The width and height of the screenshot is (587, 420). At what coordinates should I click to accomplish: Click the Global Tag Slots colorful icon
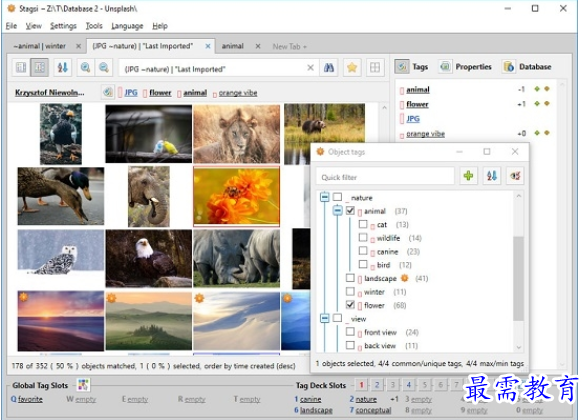pyautogui.click(x=83, y=384)
